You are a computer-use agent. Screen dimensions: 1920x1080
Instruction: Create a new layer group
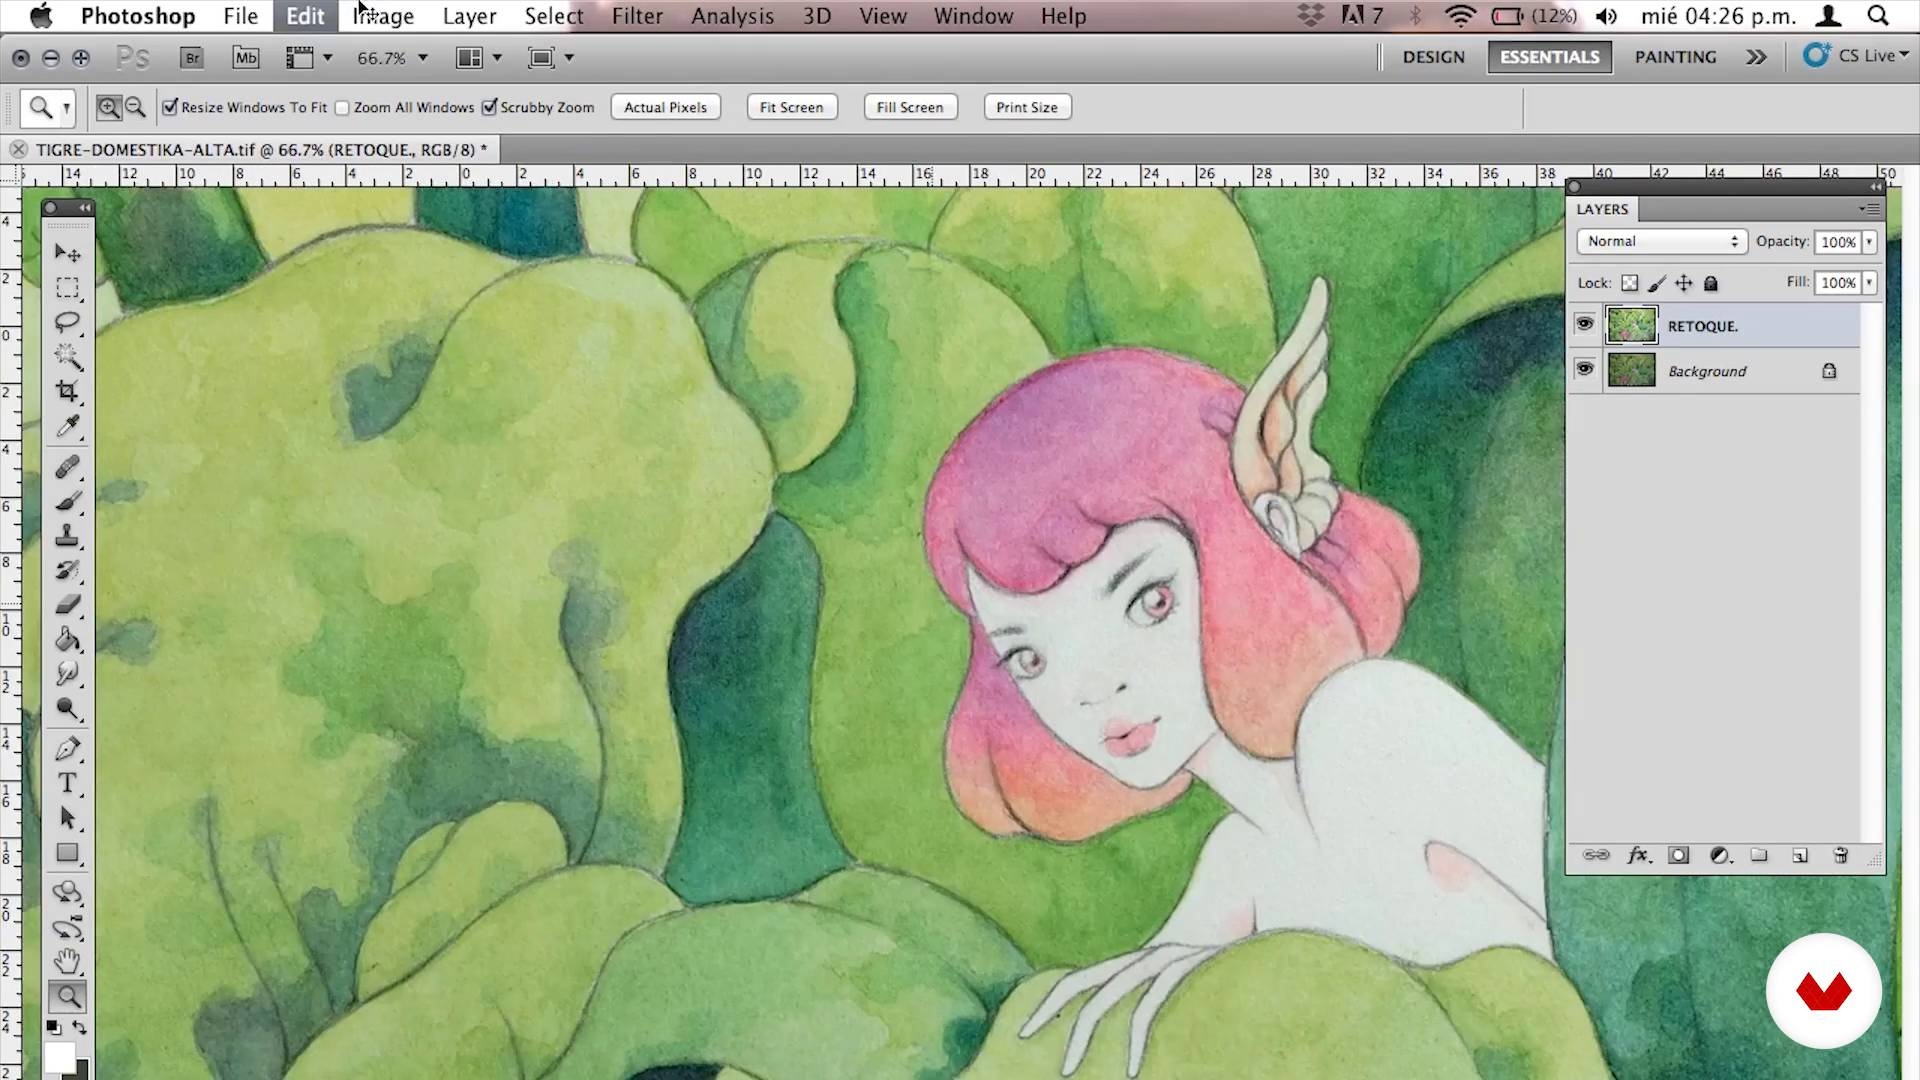(1759, 856)
